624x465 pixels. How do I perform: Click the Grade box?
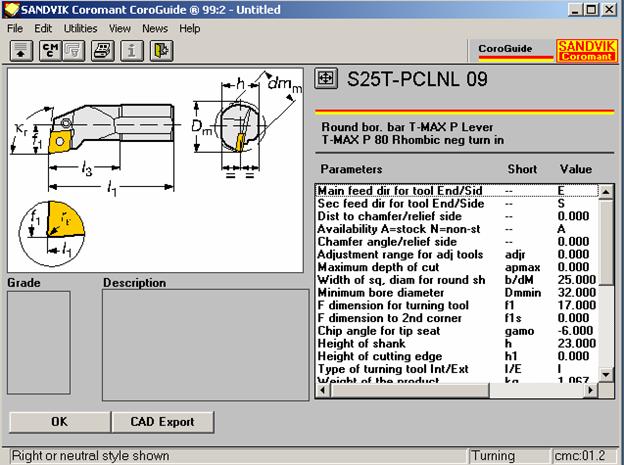39,343
